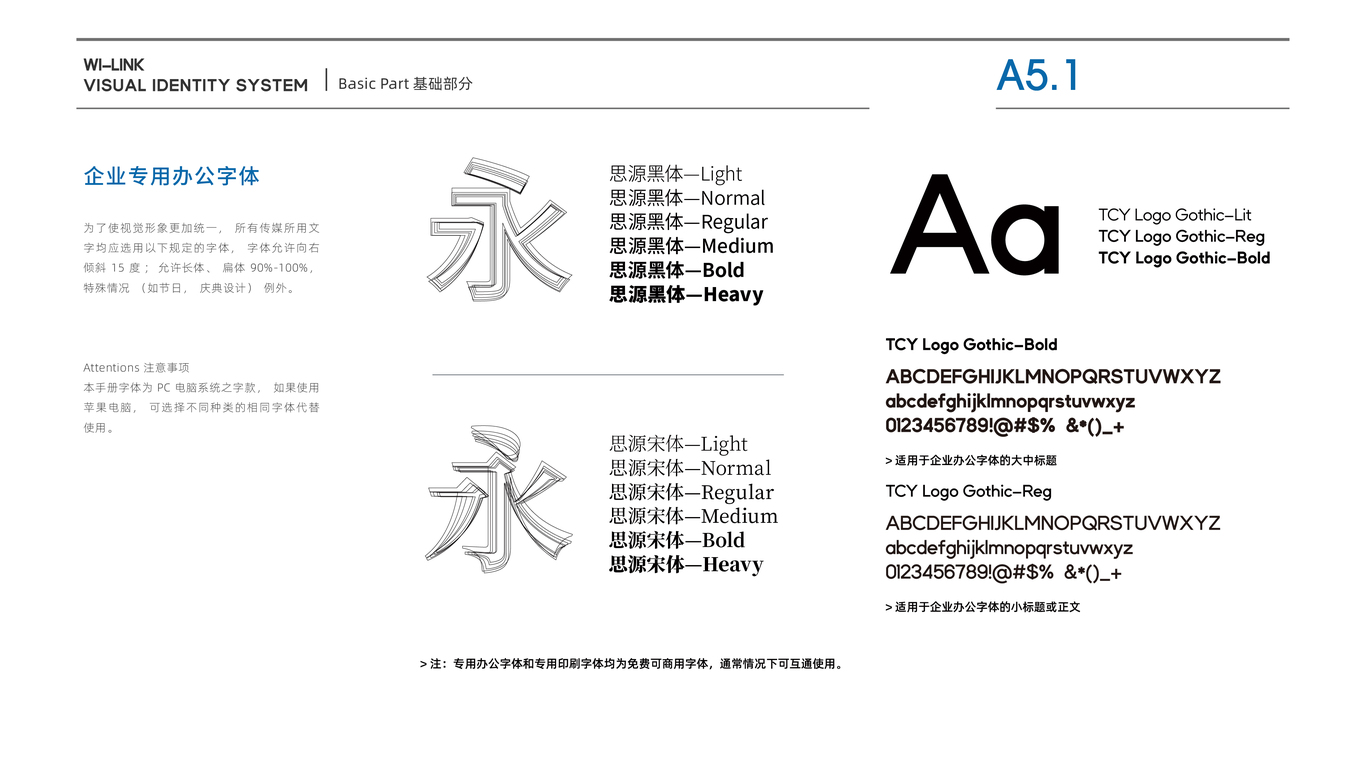Click the 'Attentions 注意事项' label
The width and height of the screenshot is (1366, 768).
(136, 368)
